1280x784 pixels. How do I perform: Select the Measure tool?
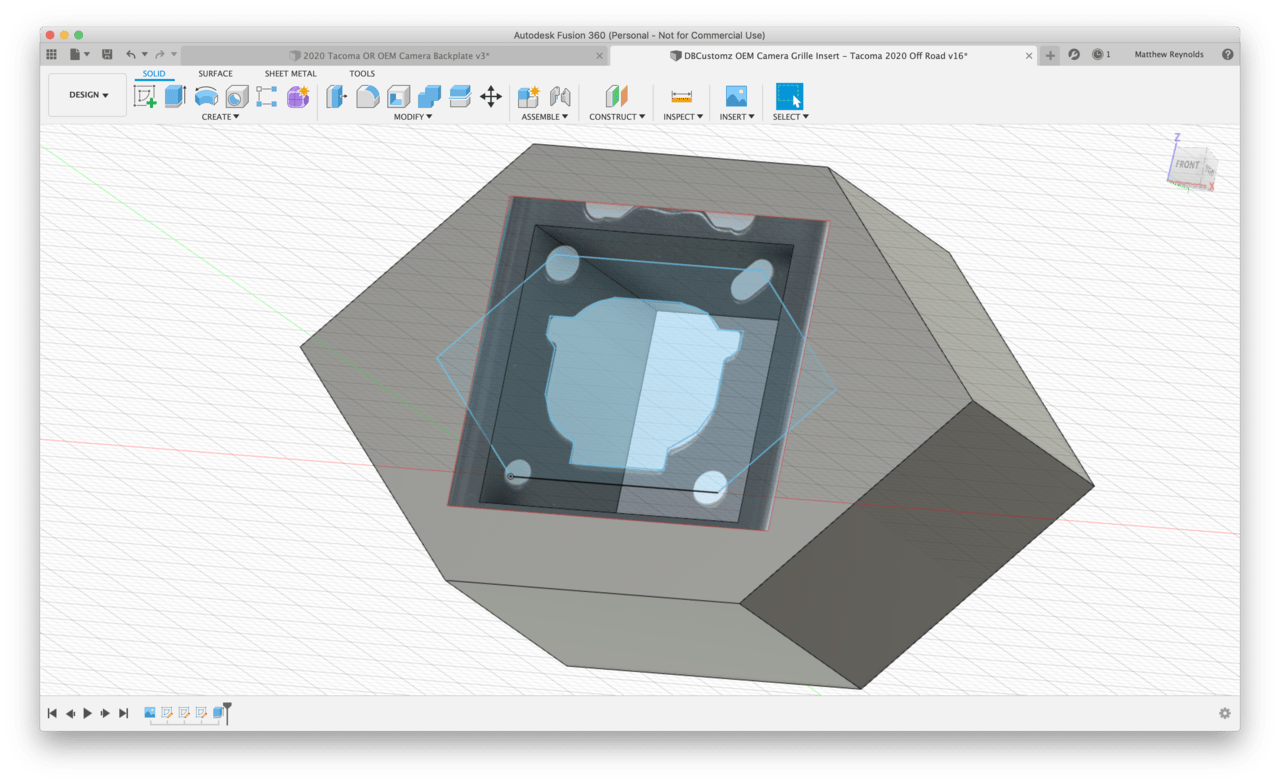pyautogui.click(x=682, y=96)
